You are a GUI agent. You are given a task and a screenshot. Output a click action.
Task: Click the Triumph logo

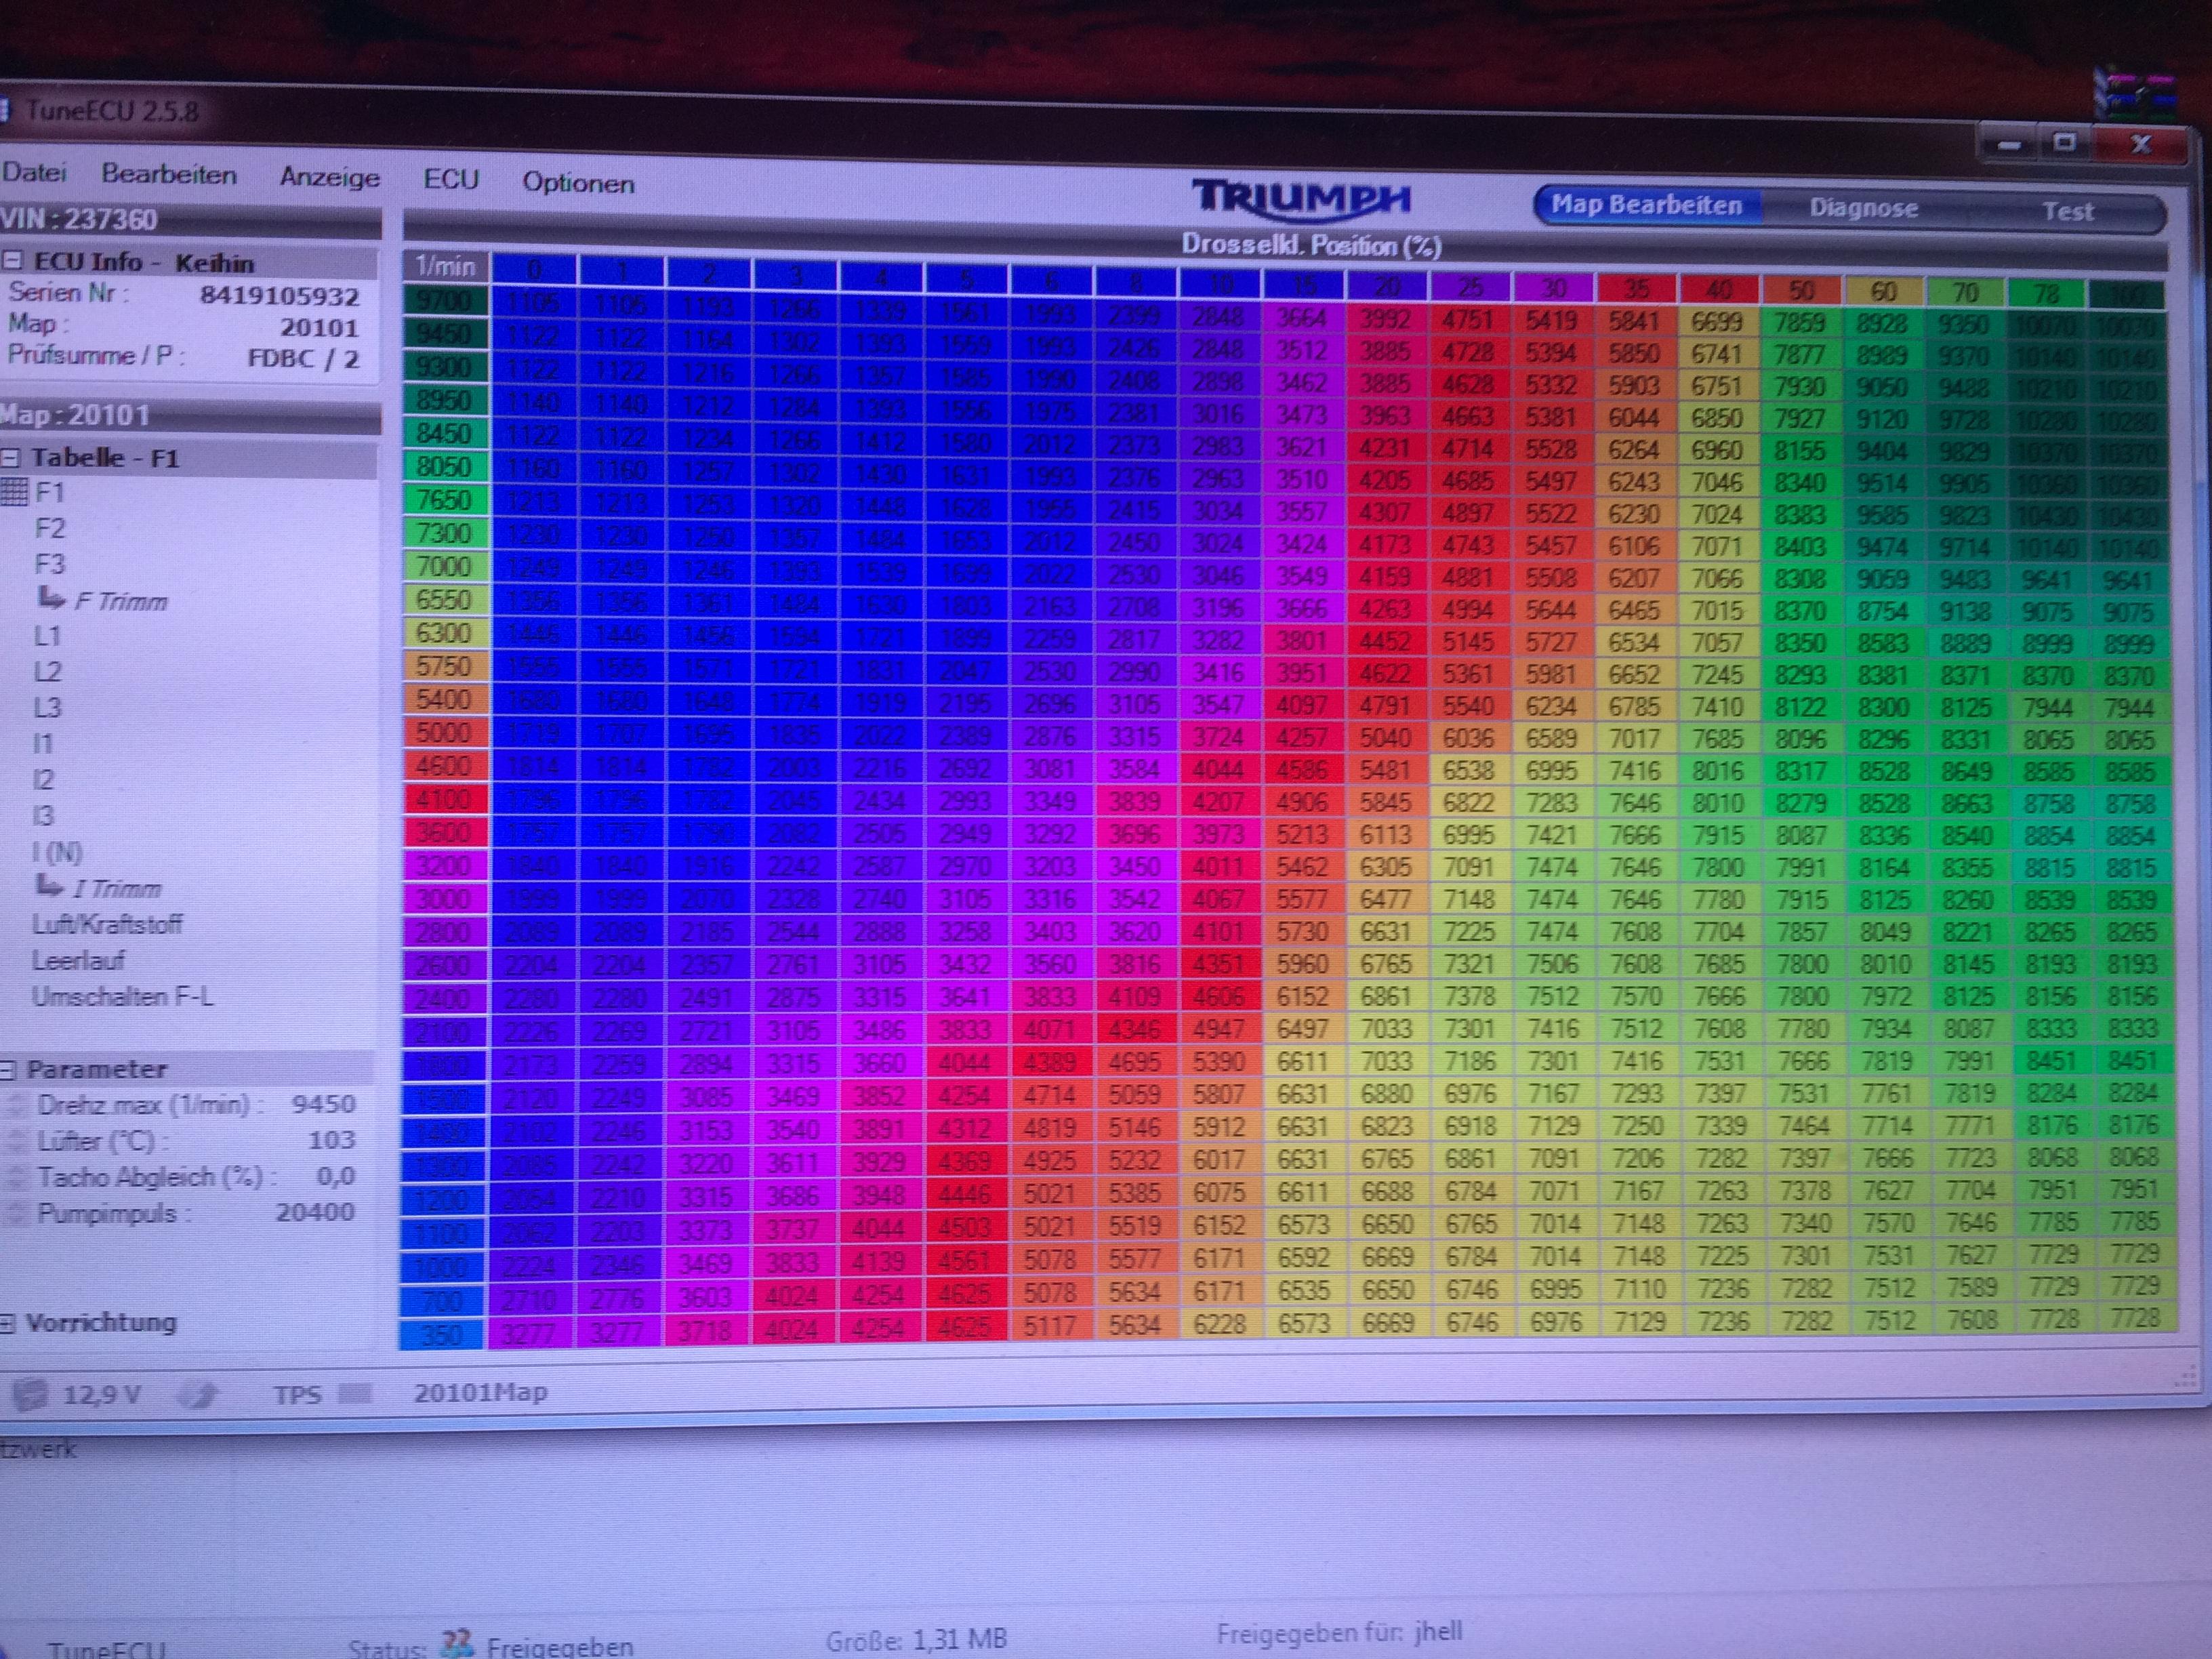tap(1301, 197)
